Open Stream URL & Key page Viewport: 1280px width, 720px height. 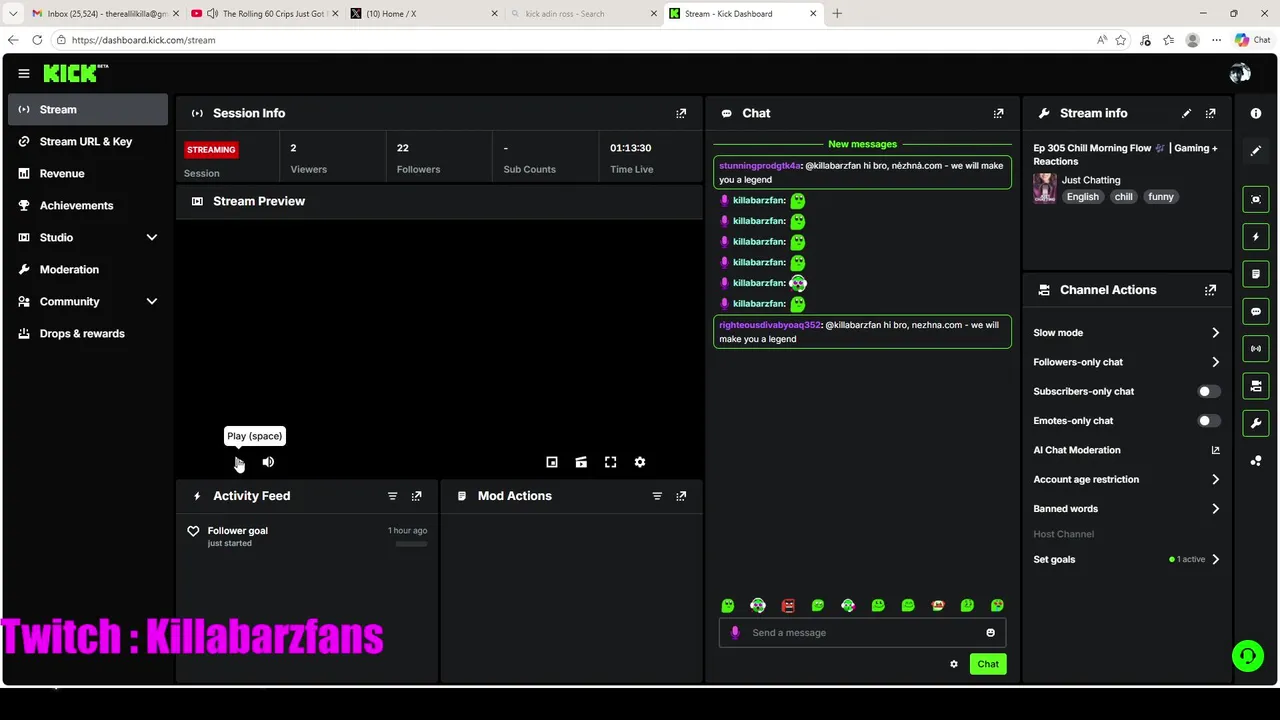pyautogui.click(x=88, y=141)
